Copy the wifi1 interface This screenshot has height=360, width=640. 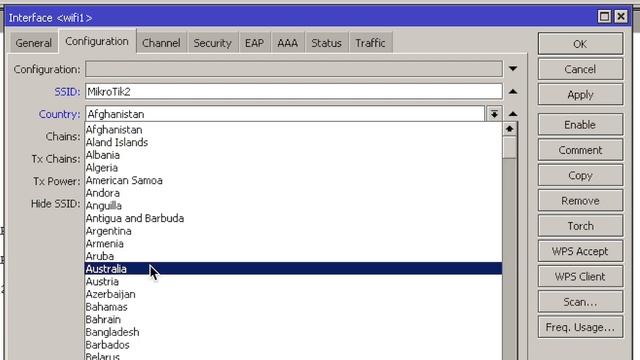click(x=580, y=176)
